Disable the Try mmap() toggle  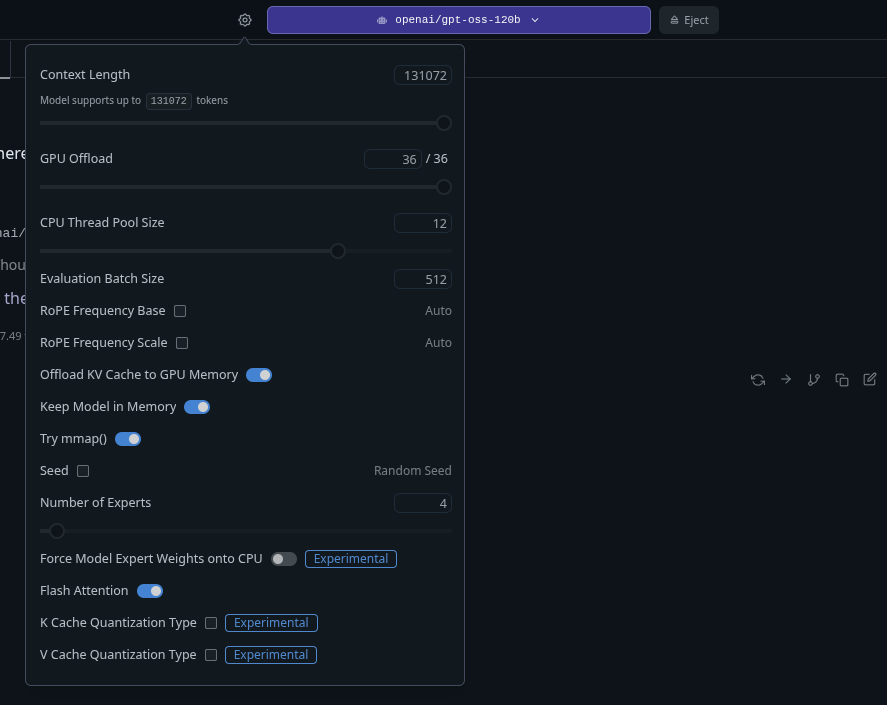coord(128,438)
